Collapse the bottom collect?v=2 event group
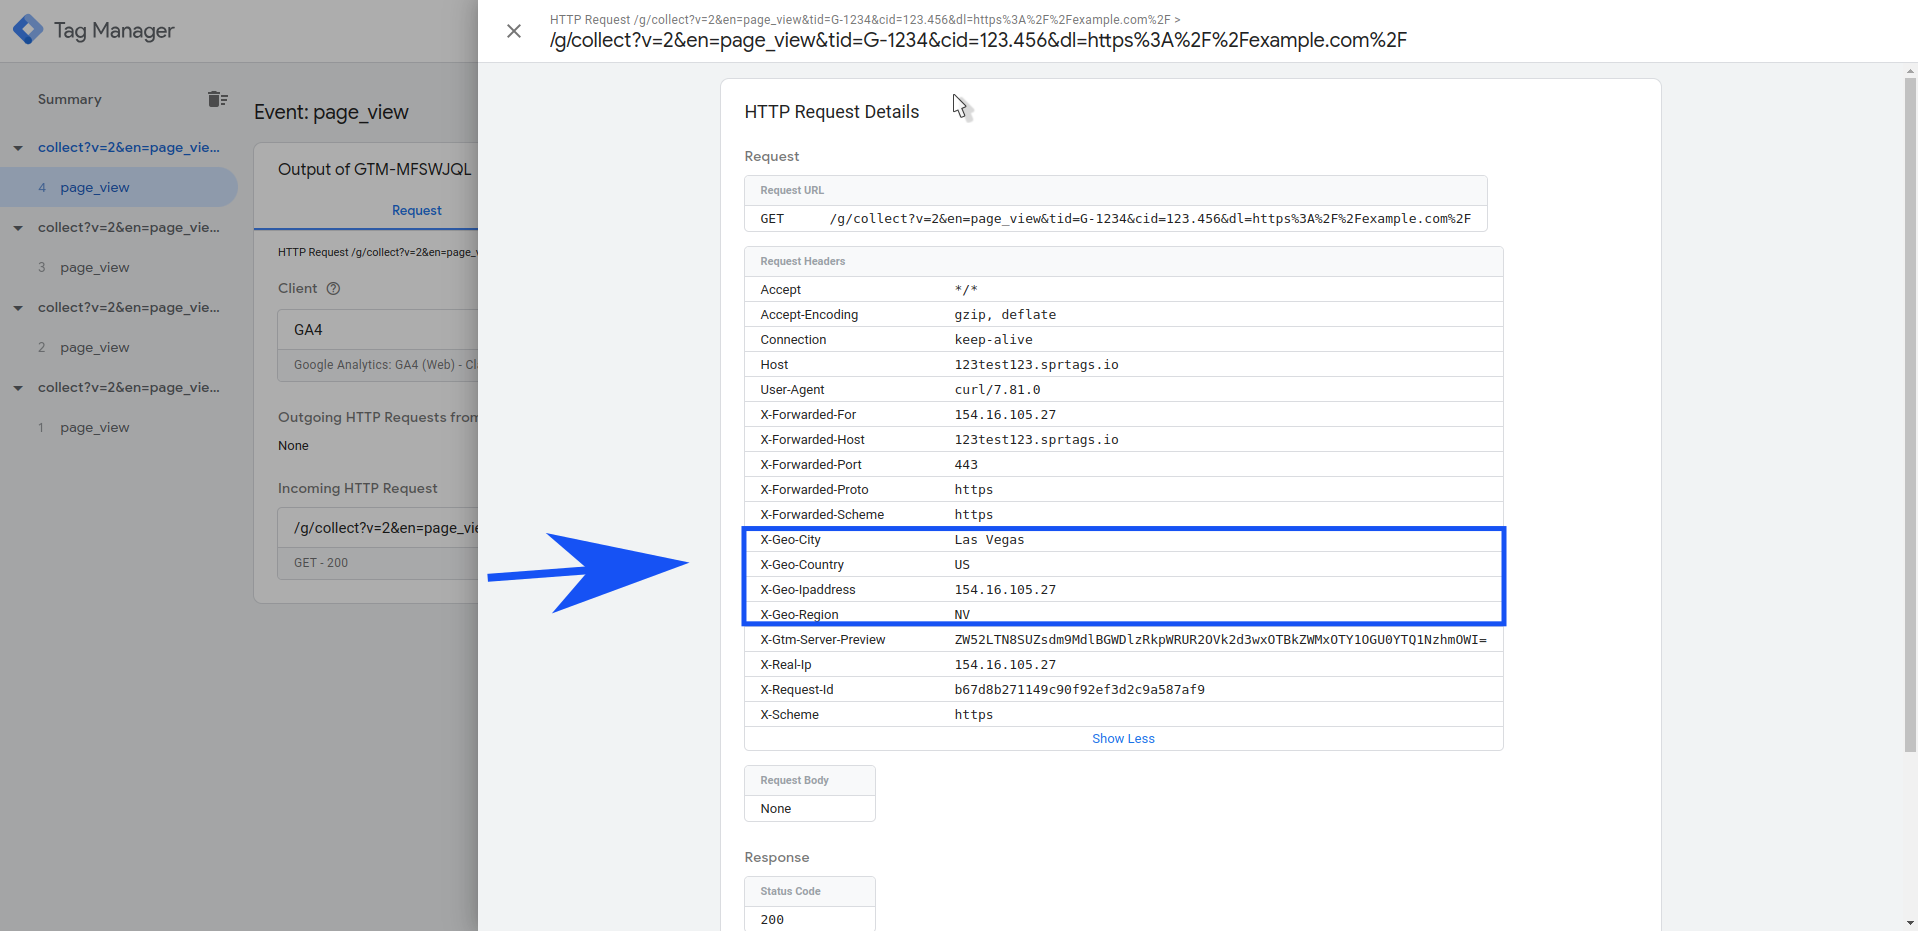This screenshot has height=931, width=1918. point(16,387)
